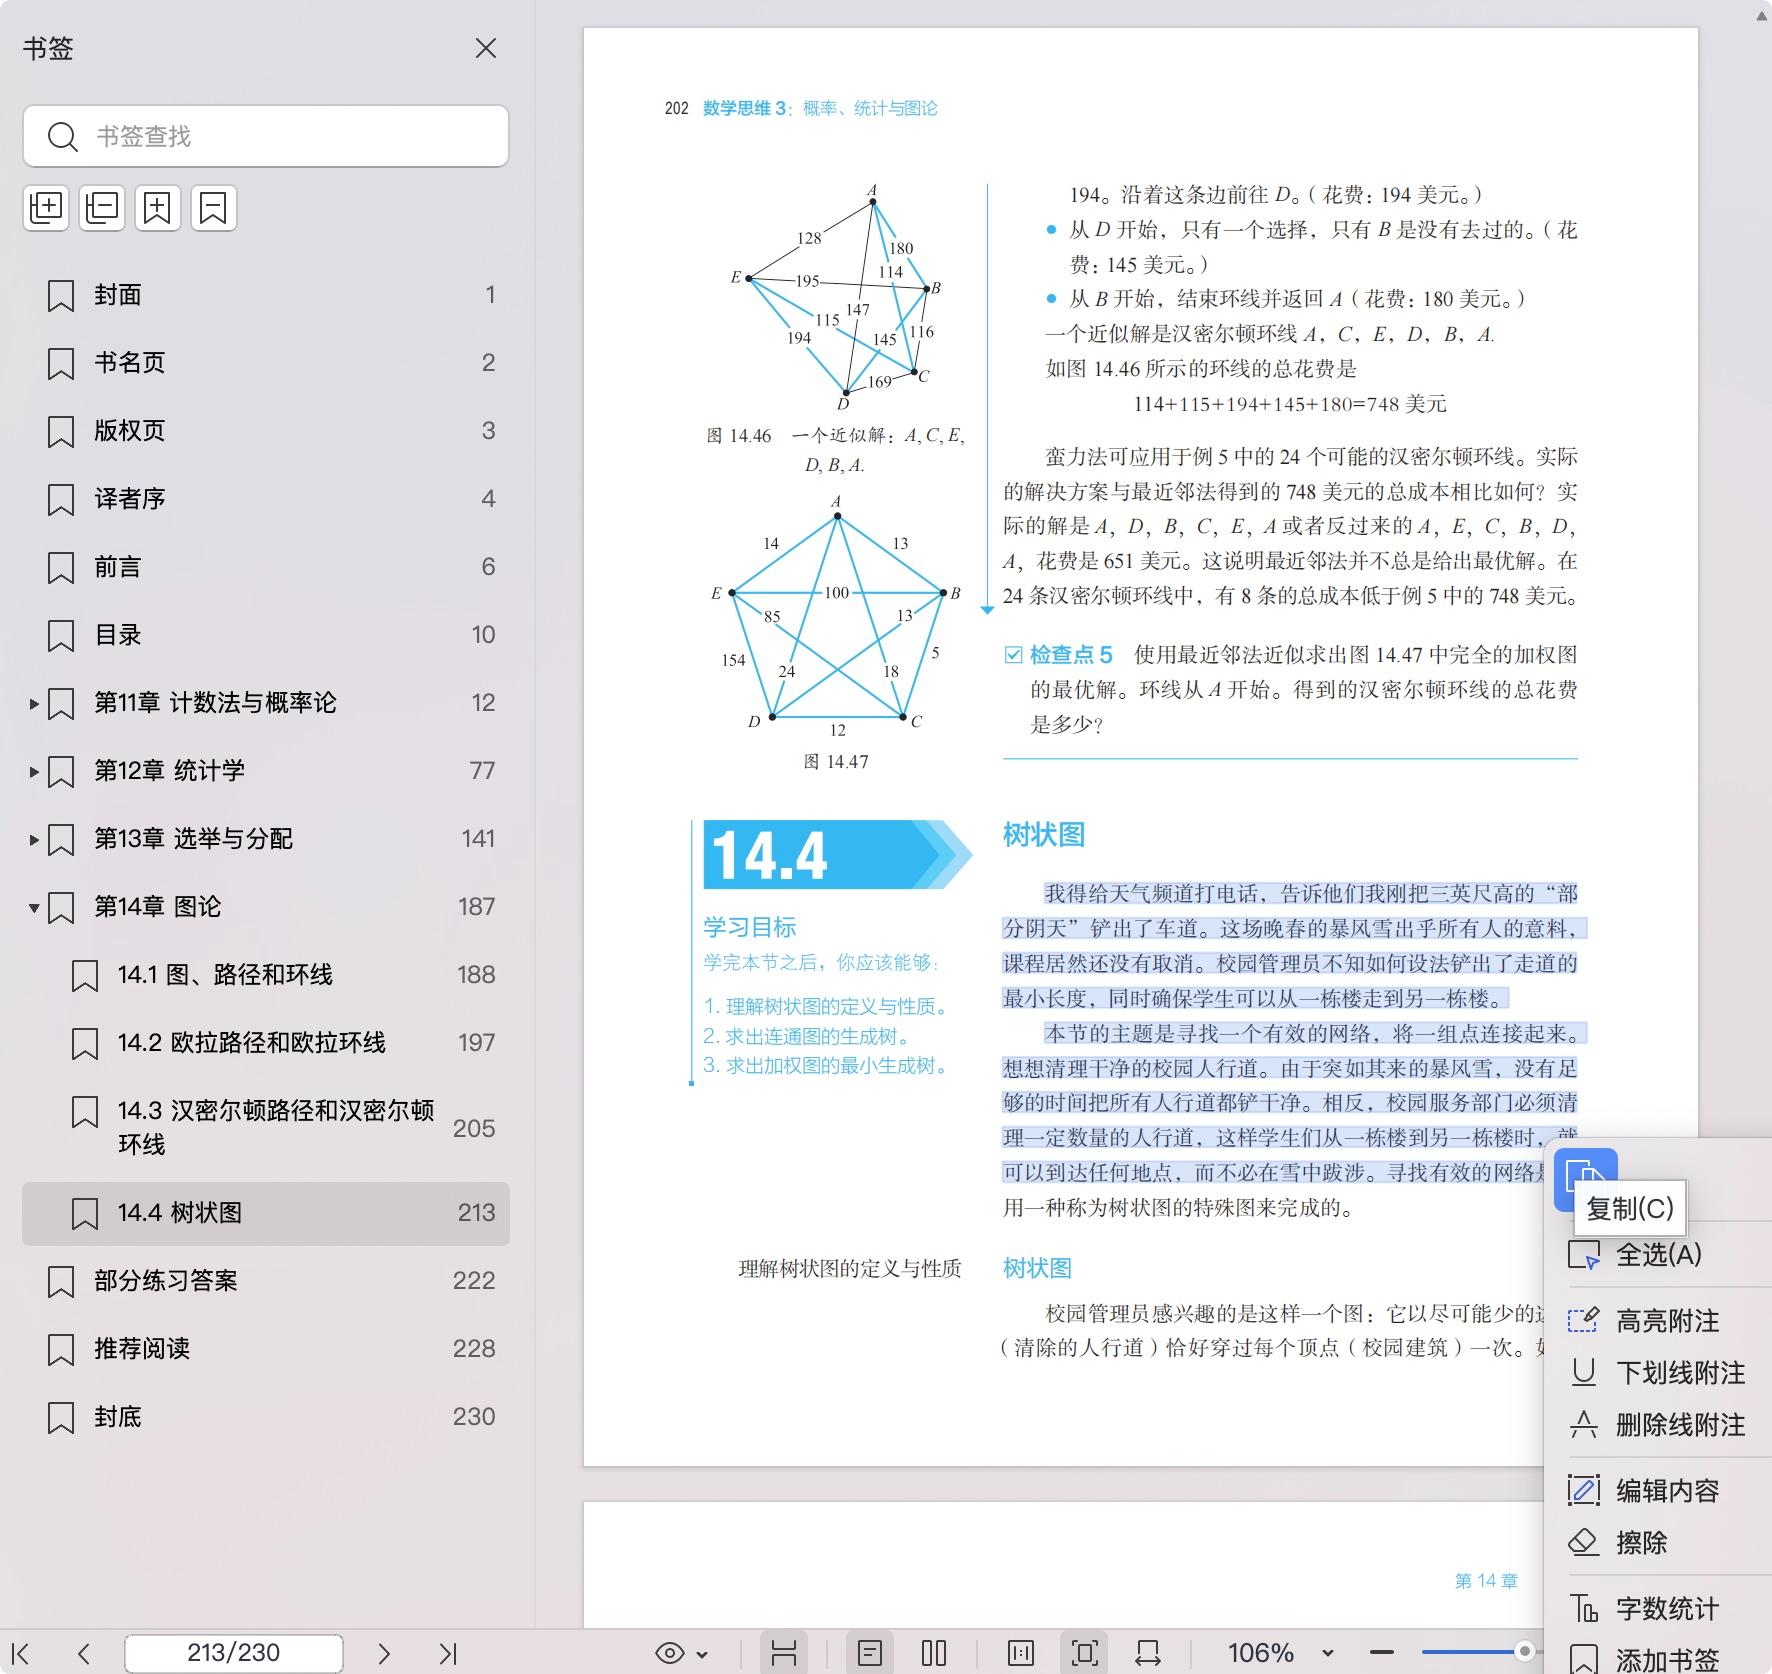
Task: Collapse the 第14章 图论 bookmark
Action: tap(34, 908)
